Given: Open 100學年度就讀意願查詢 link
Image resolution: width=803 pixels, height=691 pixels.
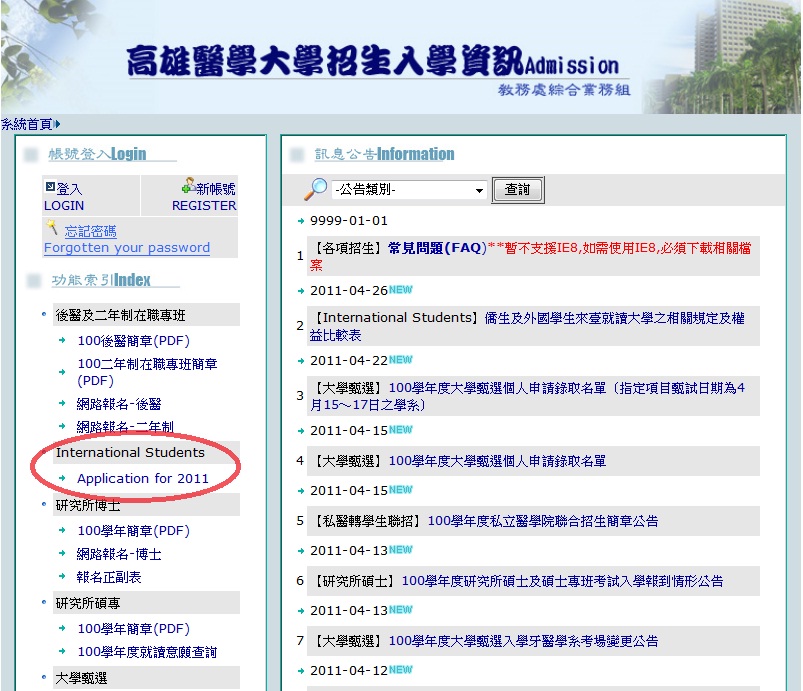Looking at the screenshot, I should (x=147, y=652).
